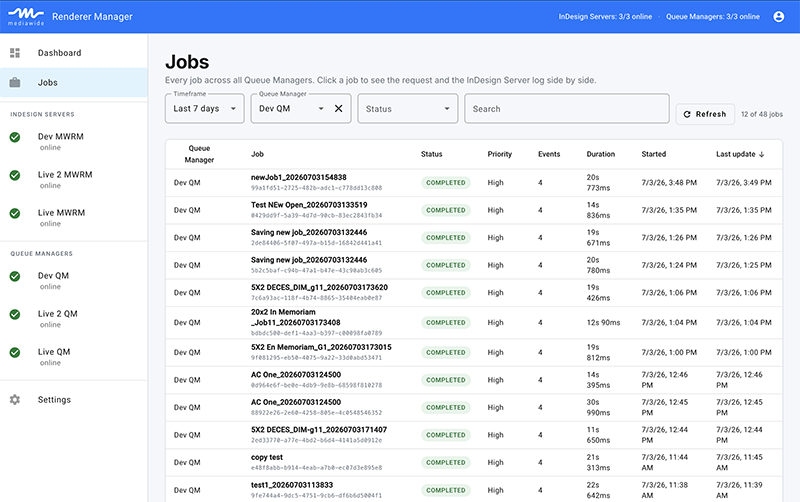Select Jobs in sidebar
Image resolution: width=800 pixels, height=502 pixels.
73,82
